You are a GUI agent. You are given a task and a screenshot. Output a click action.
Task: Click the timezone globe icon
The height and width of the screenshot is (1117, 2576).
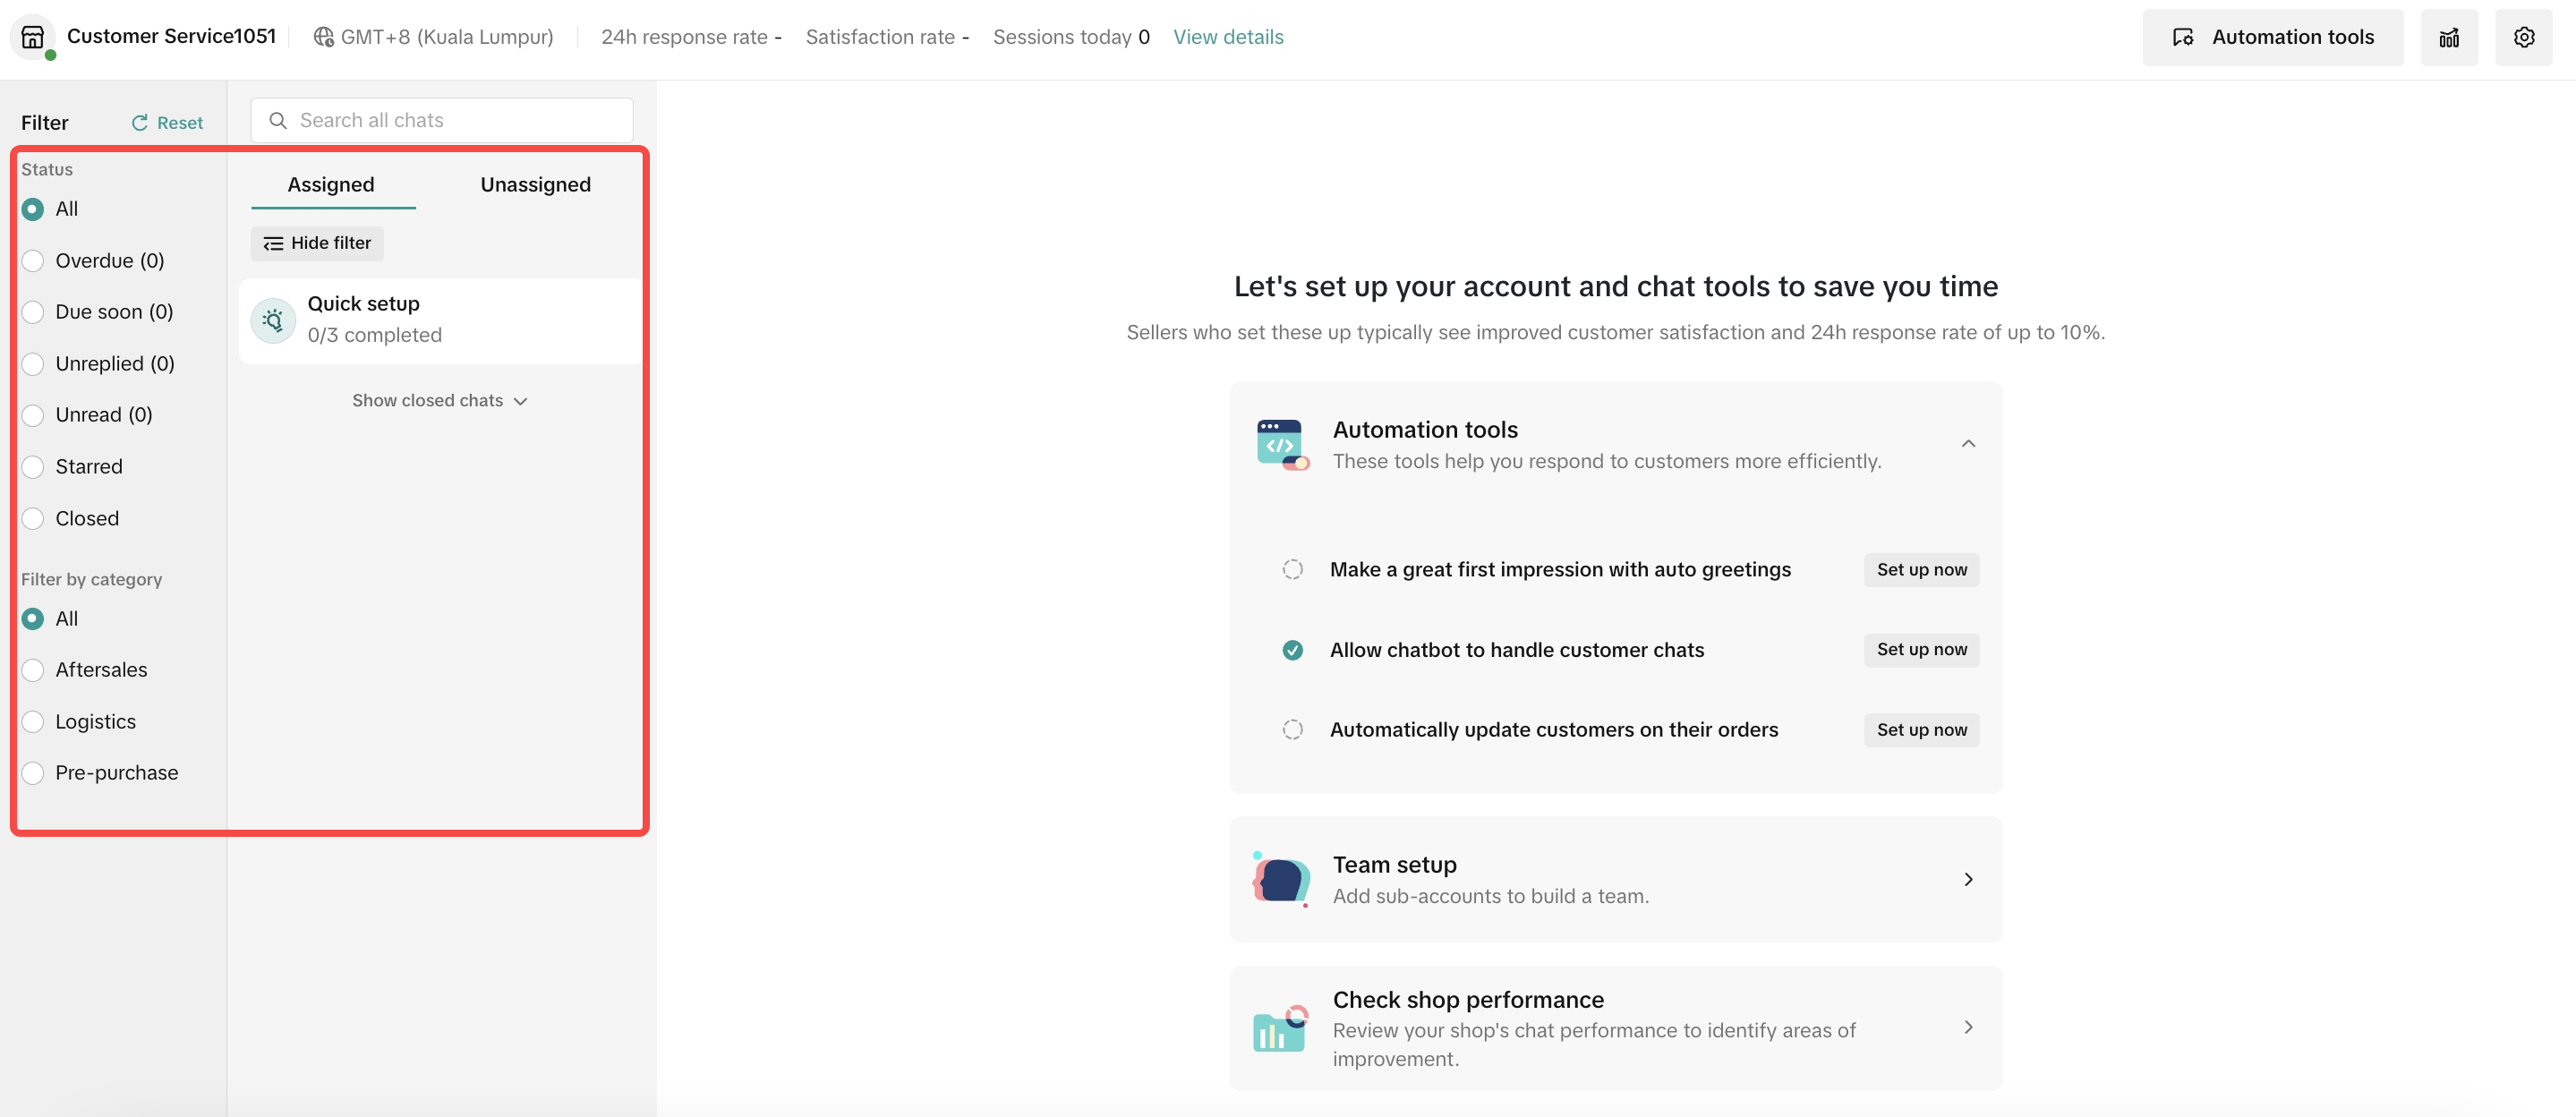point(323,37)
